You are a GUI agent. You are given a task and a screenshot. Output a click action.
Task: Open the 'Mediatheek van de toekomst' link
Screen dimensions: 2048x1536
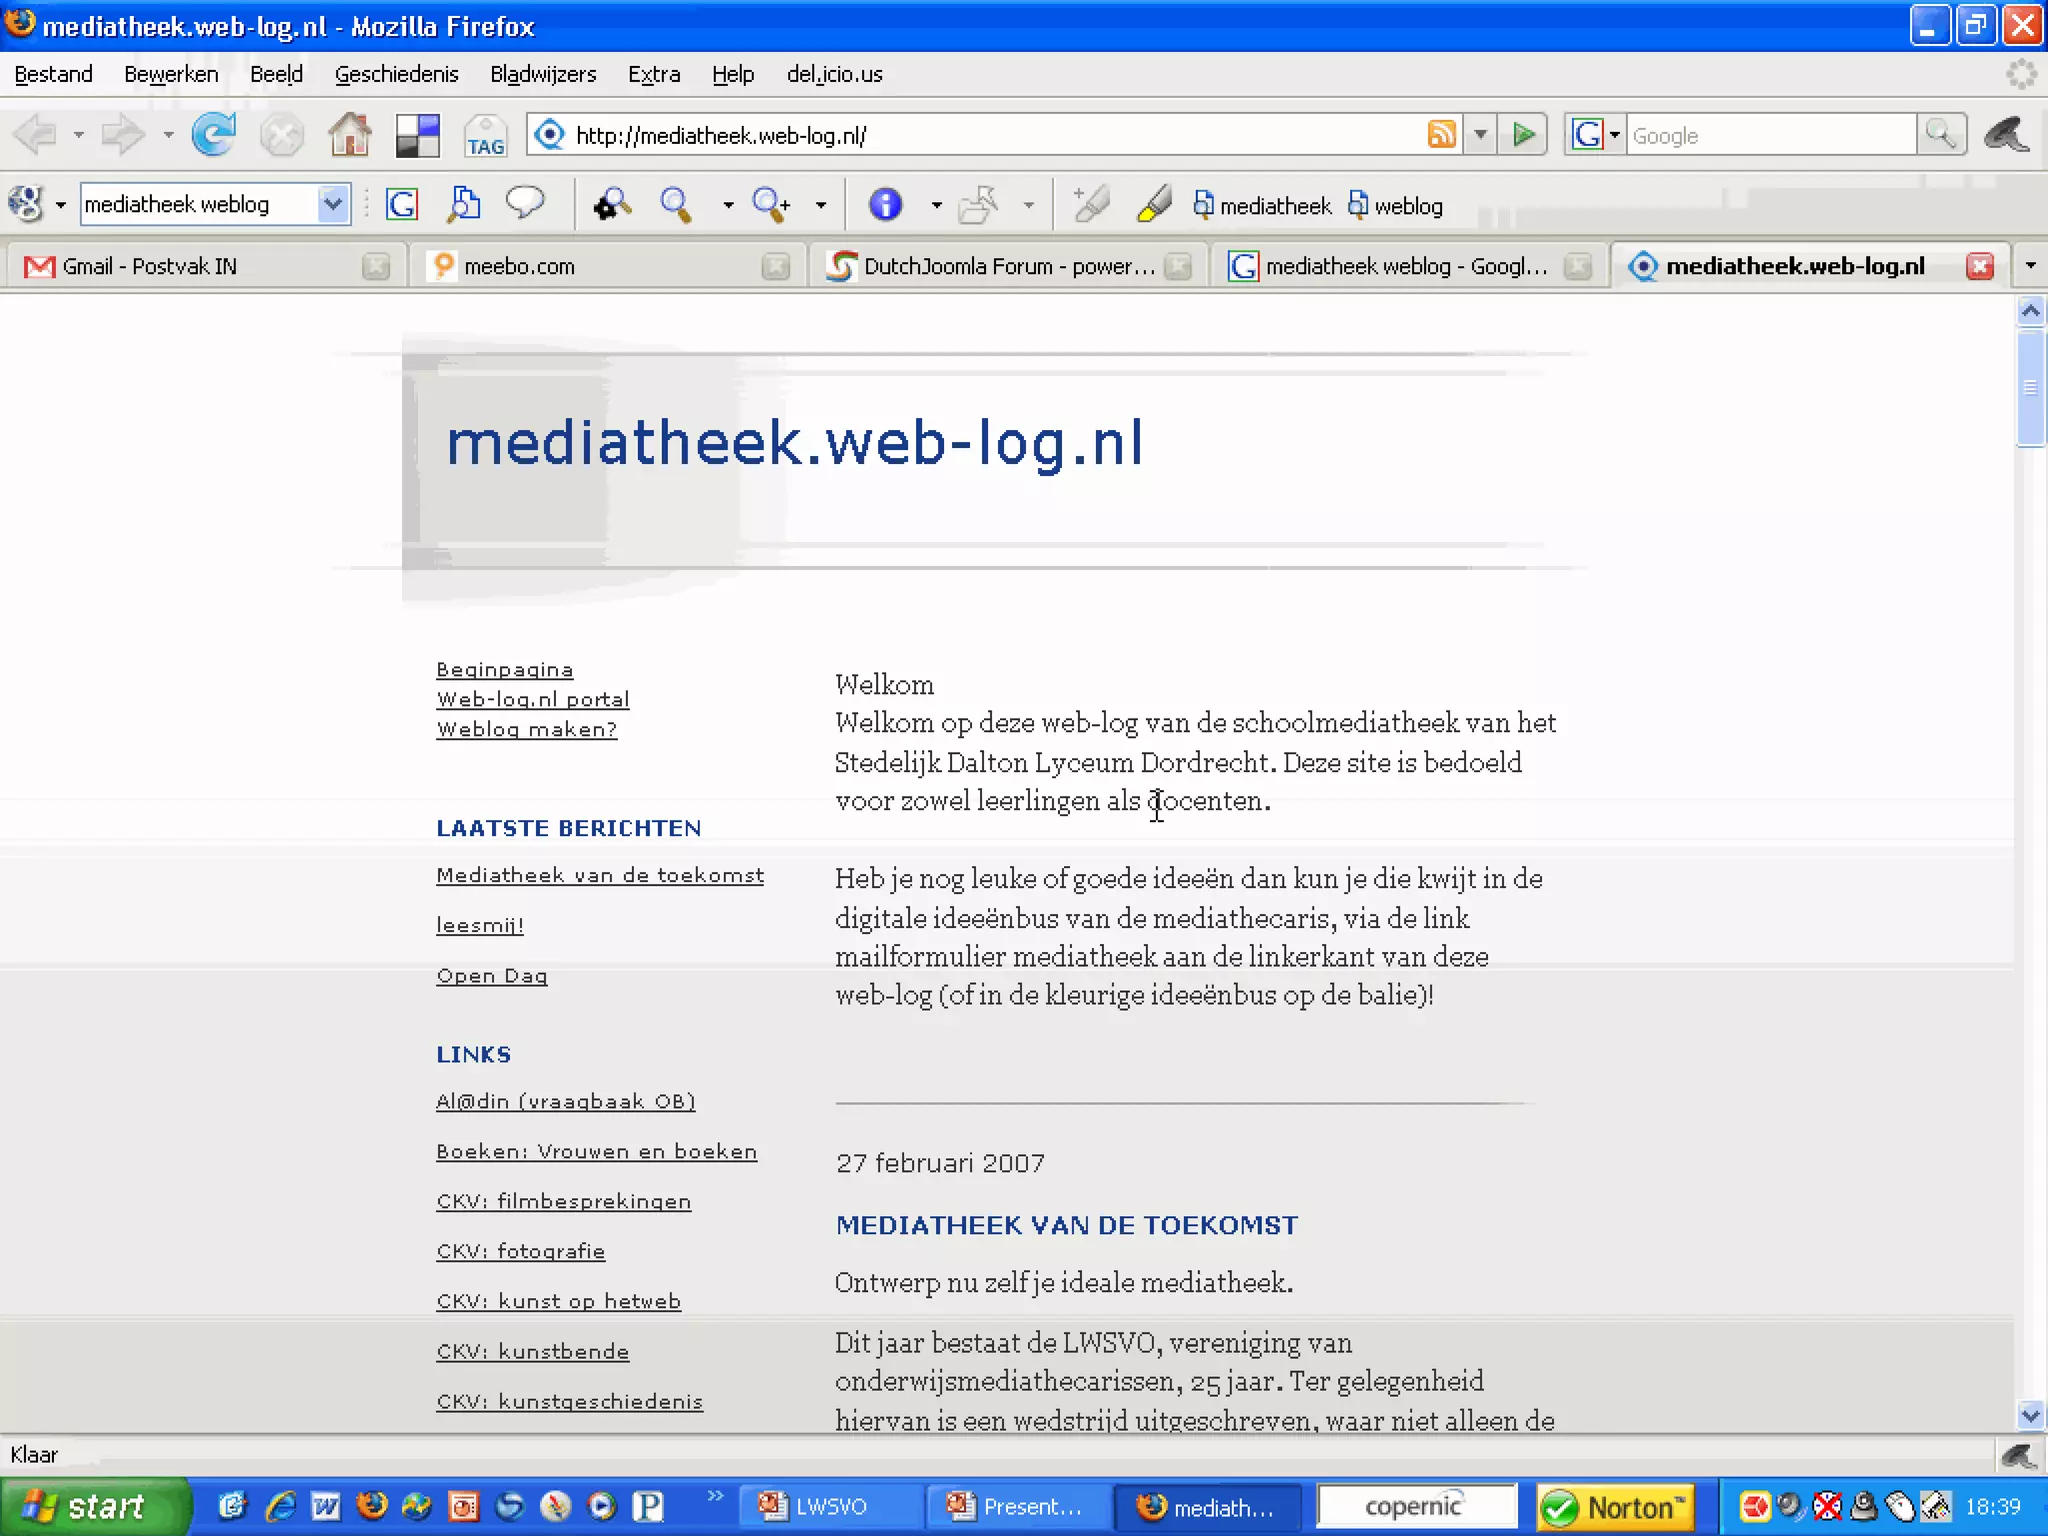coord(600,876)
